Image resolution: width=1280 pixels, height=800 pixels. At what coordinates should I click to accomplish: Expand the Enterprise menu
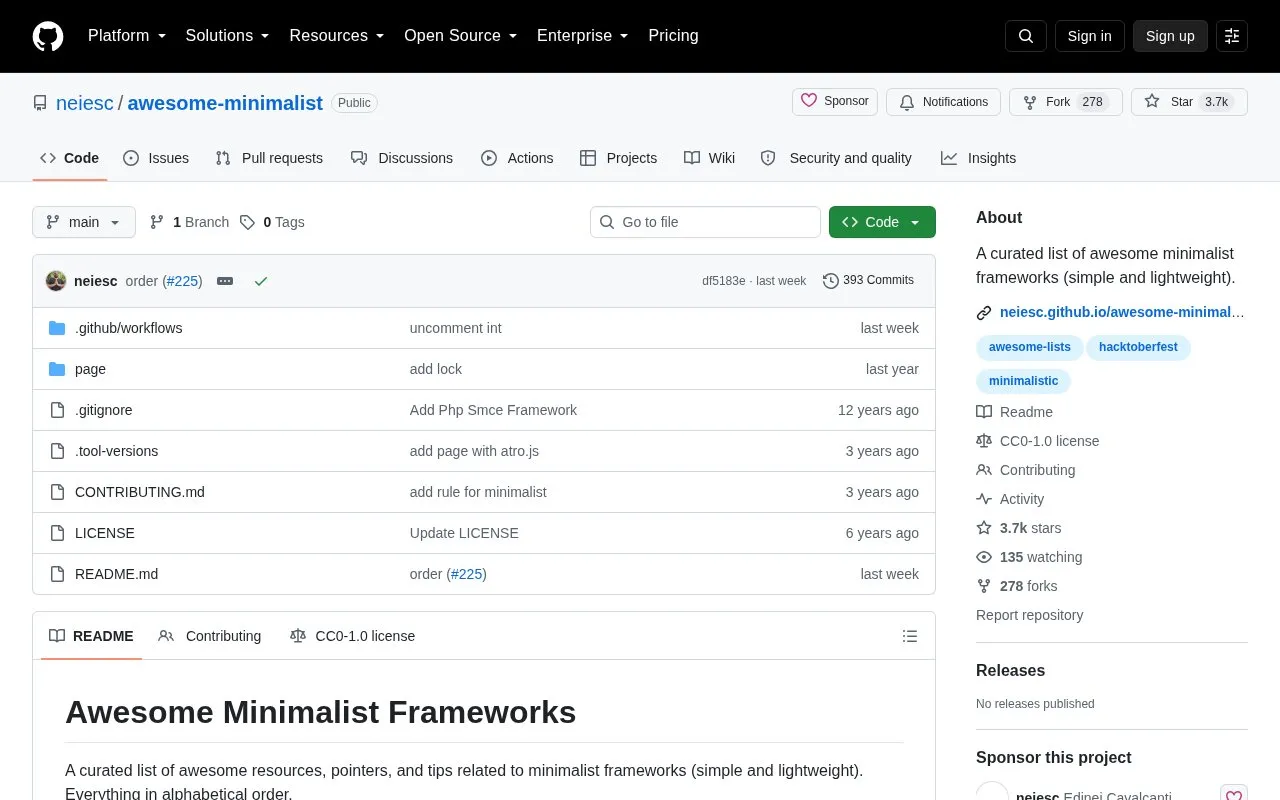[x=583, y=36]
